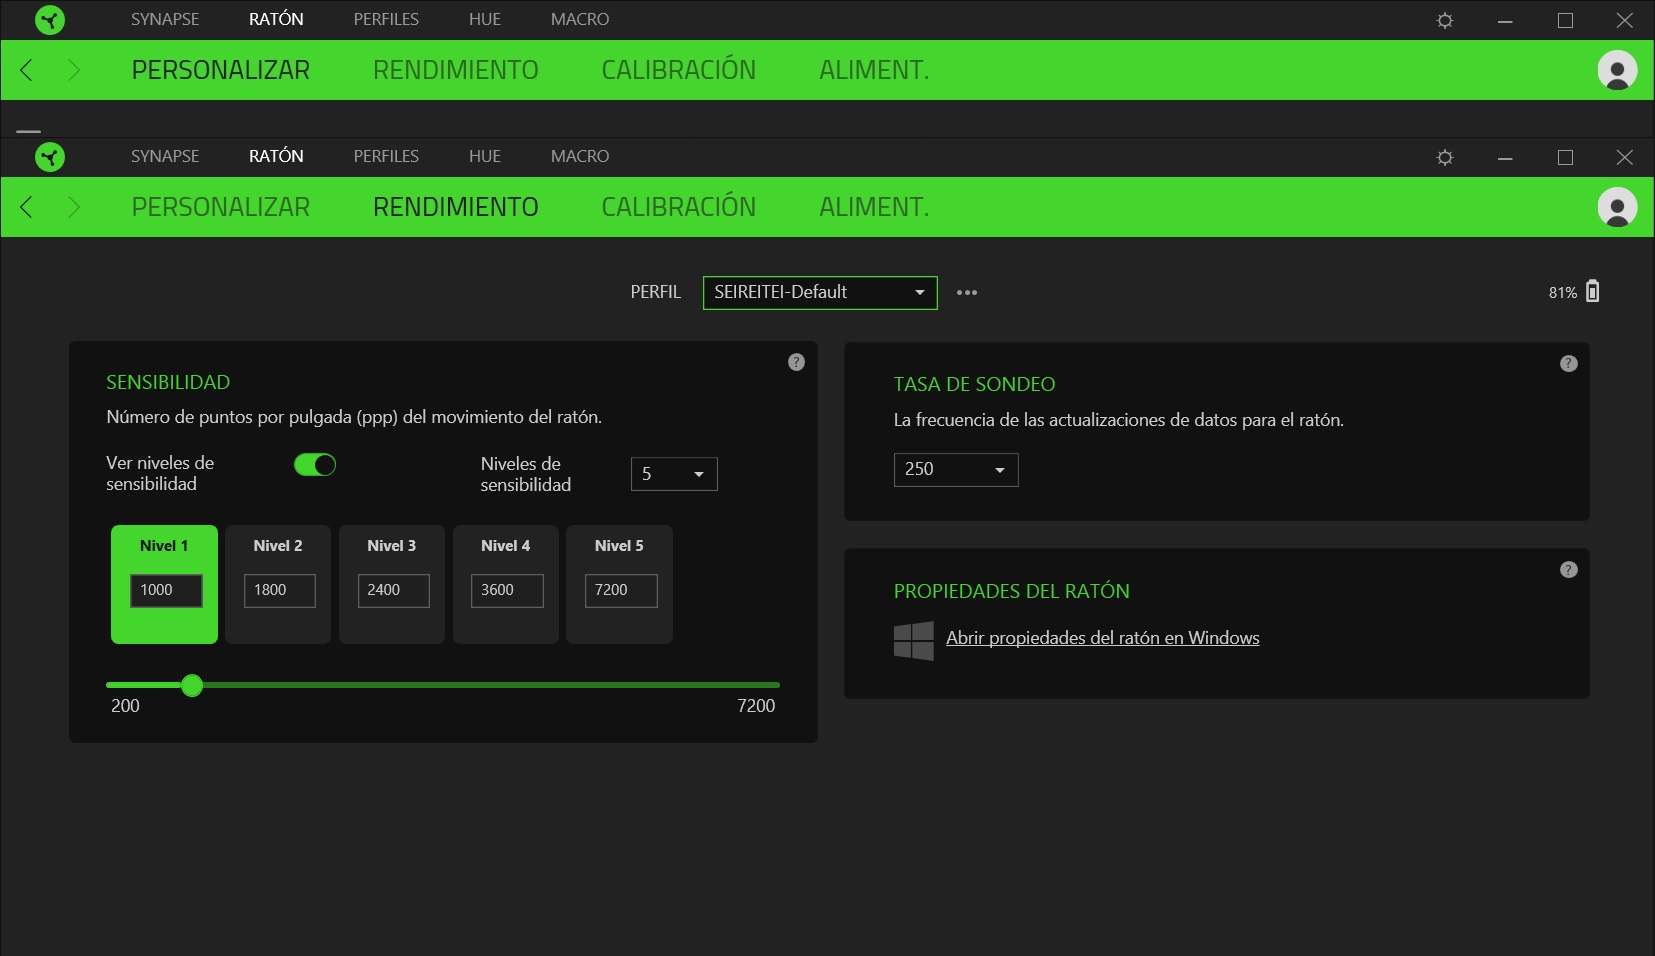The height and width of the screenshot is (956, 1655).
Task: Select Ratón menu in the back window
Action: pyautogui.click(x=276, y=19)
